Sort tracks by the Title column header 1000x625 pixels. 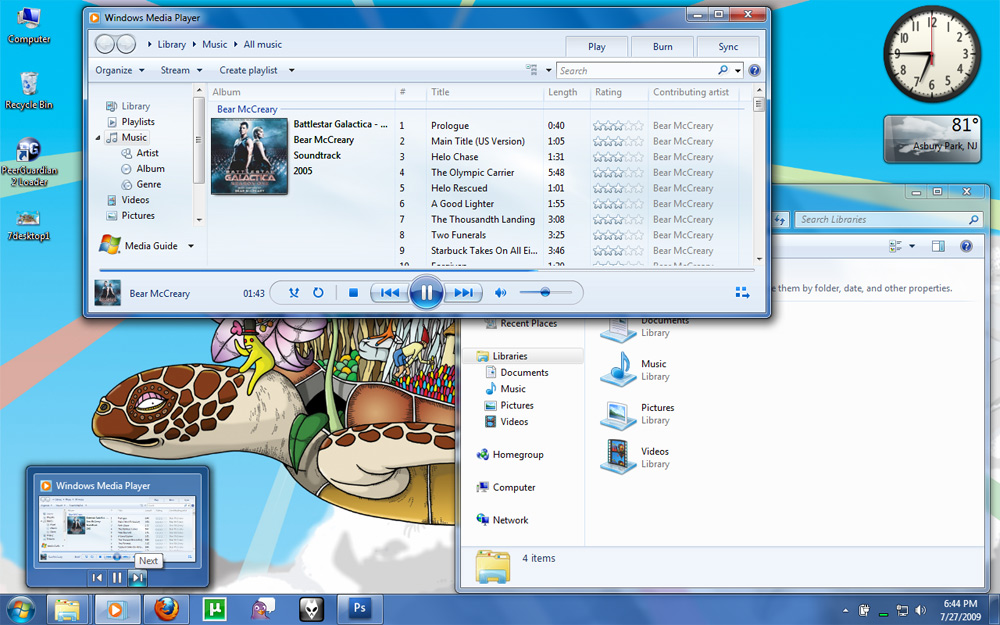tap(440, 92)
